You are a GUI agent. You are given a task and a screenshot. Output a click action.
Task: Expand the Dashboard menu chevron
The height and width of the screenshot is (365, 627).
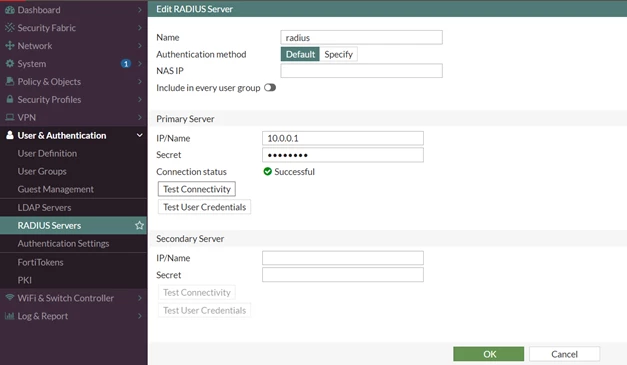(140, 10)
